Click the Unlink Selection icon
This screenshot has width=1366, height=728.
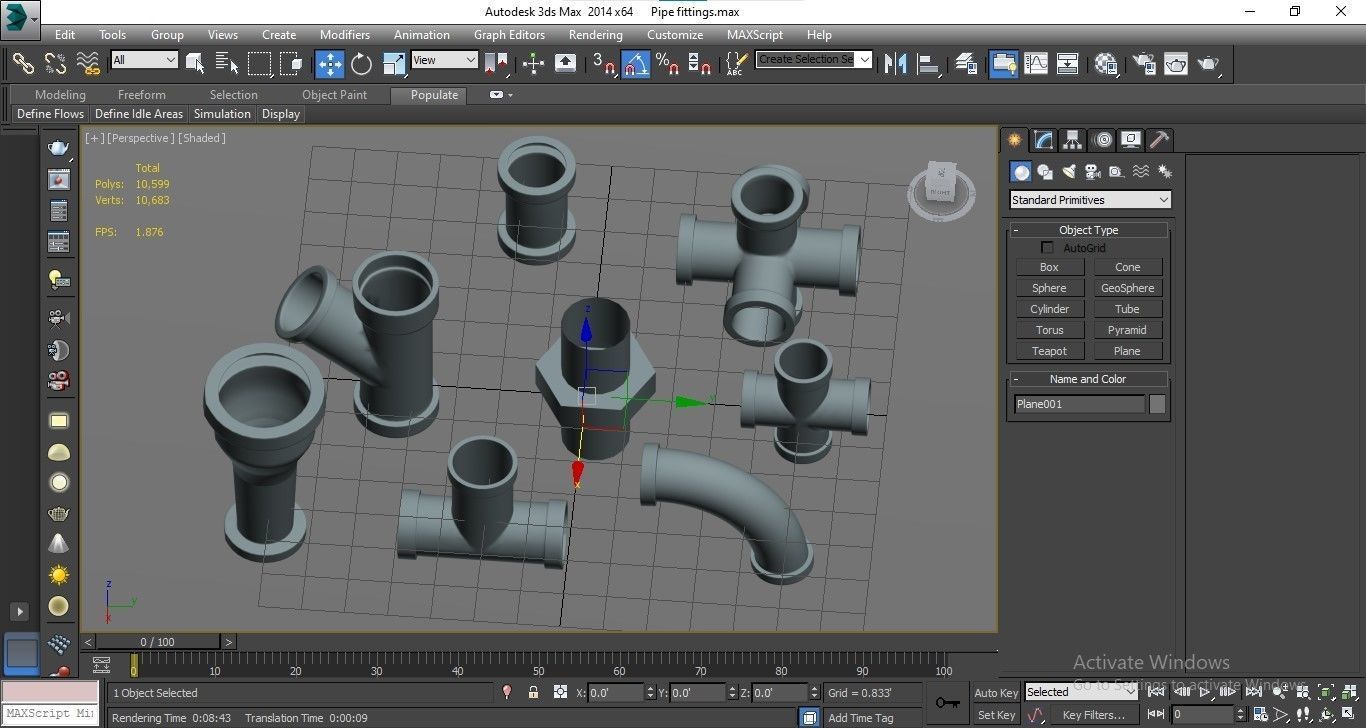click(x=55, y=63)
